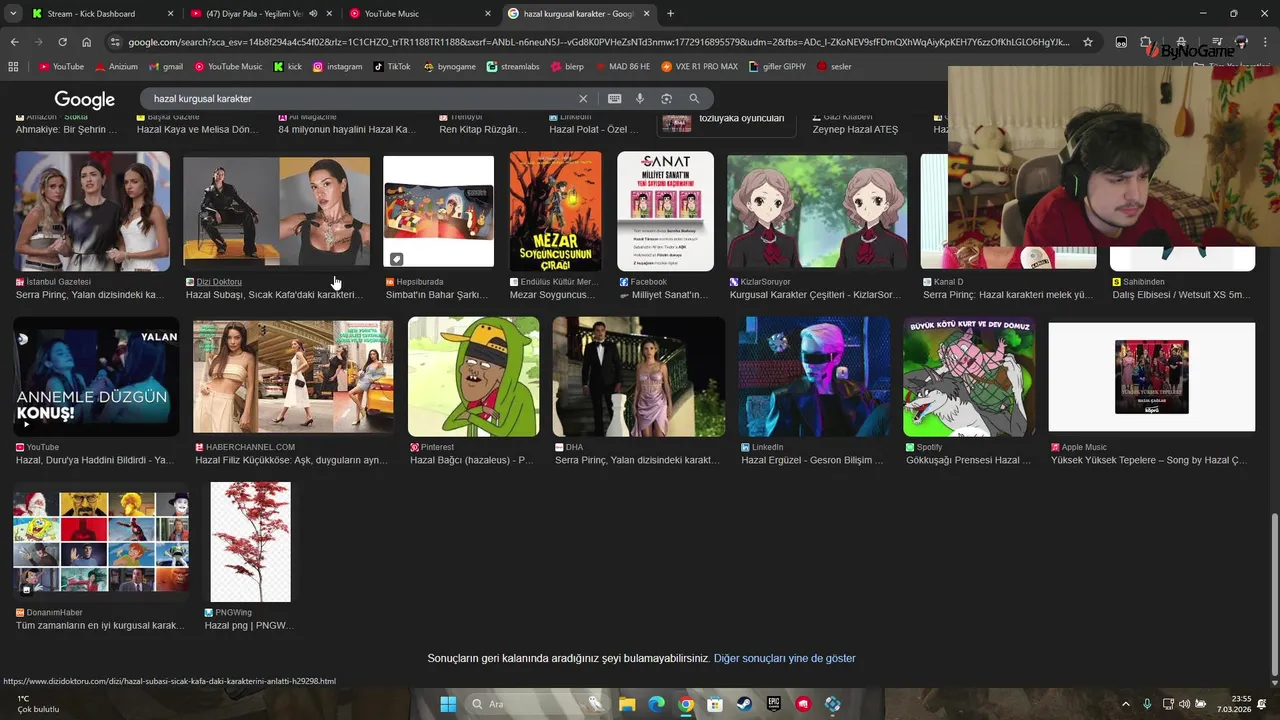Screen dimensions: 1280x720
Task: Go back to previous page
Action: coord(14,42)
